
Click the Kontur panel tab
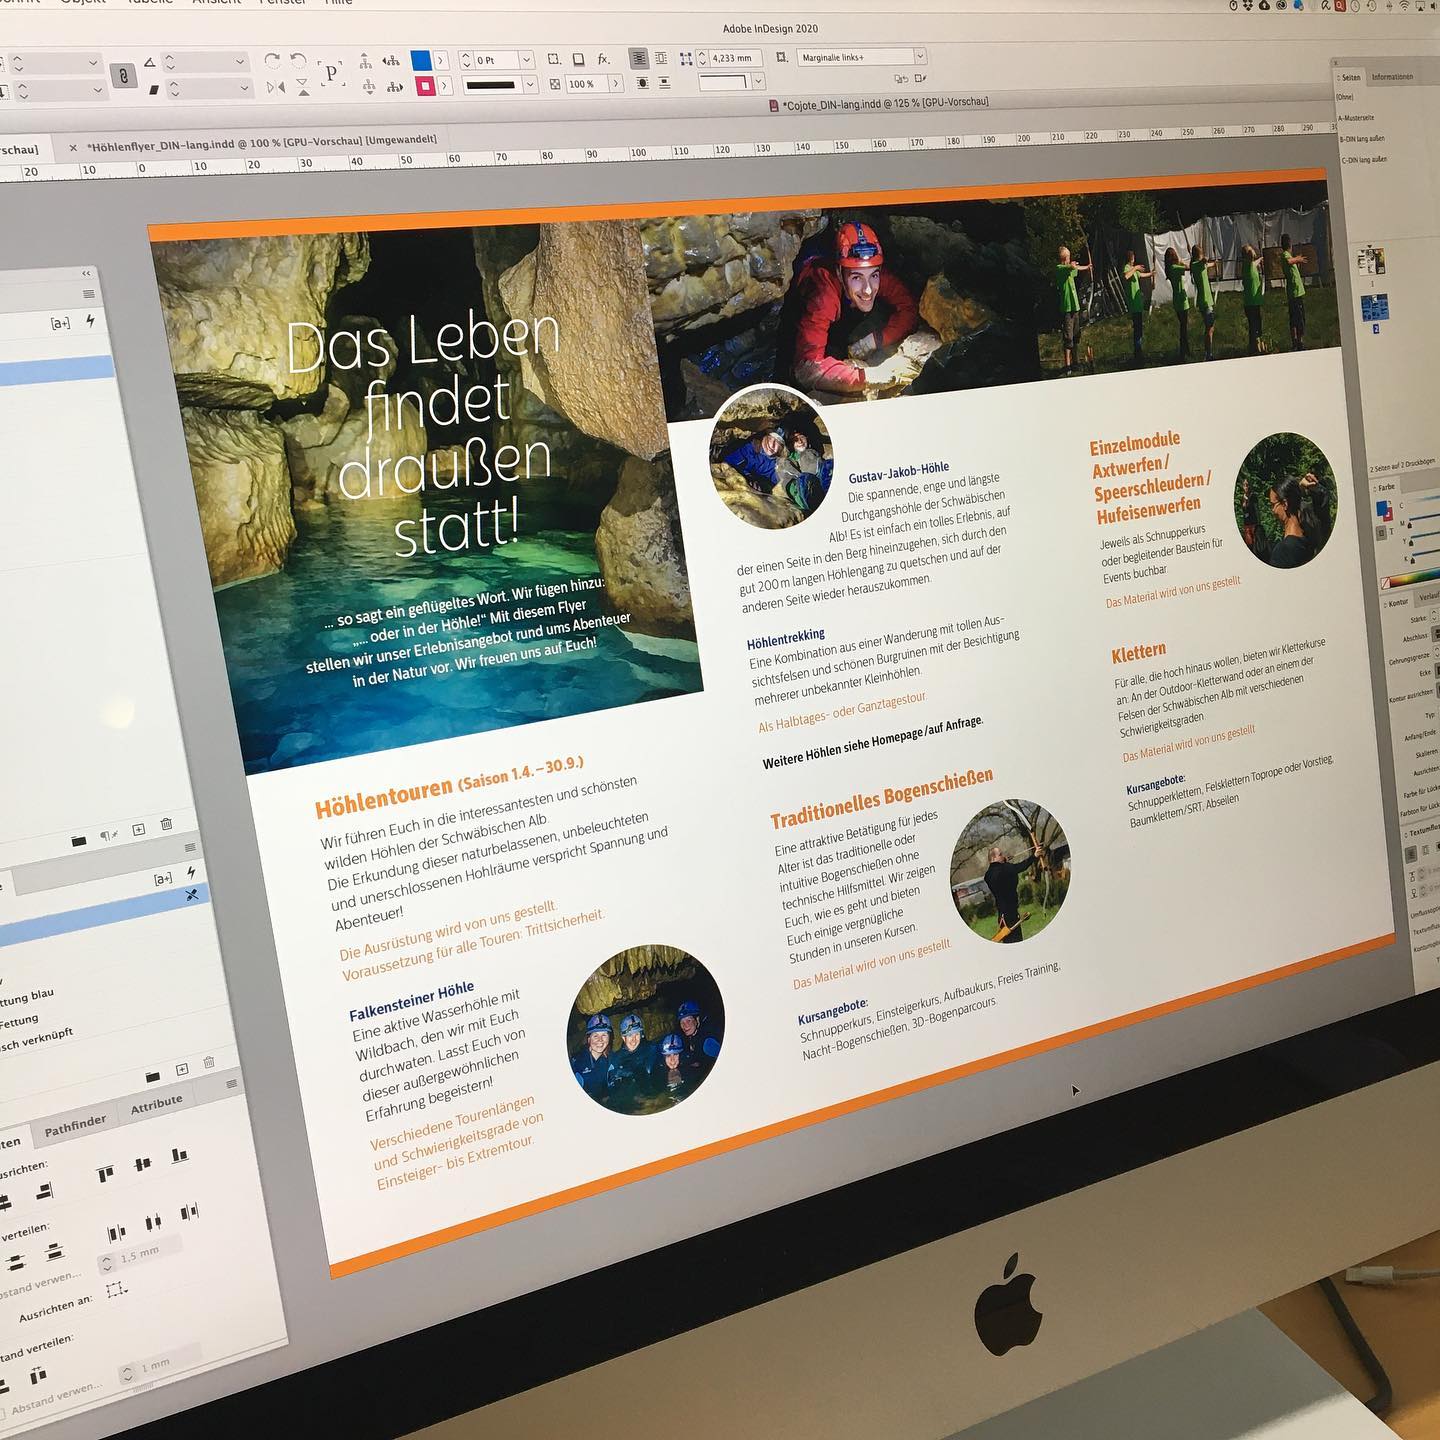tap(1398, 602)
